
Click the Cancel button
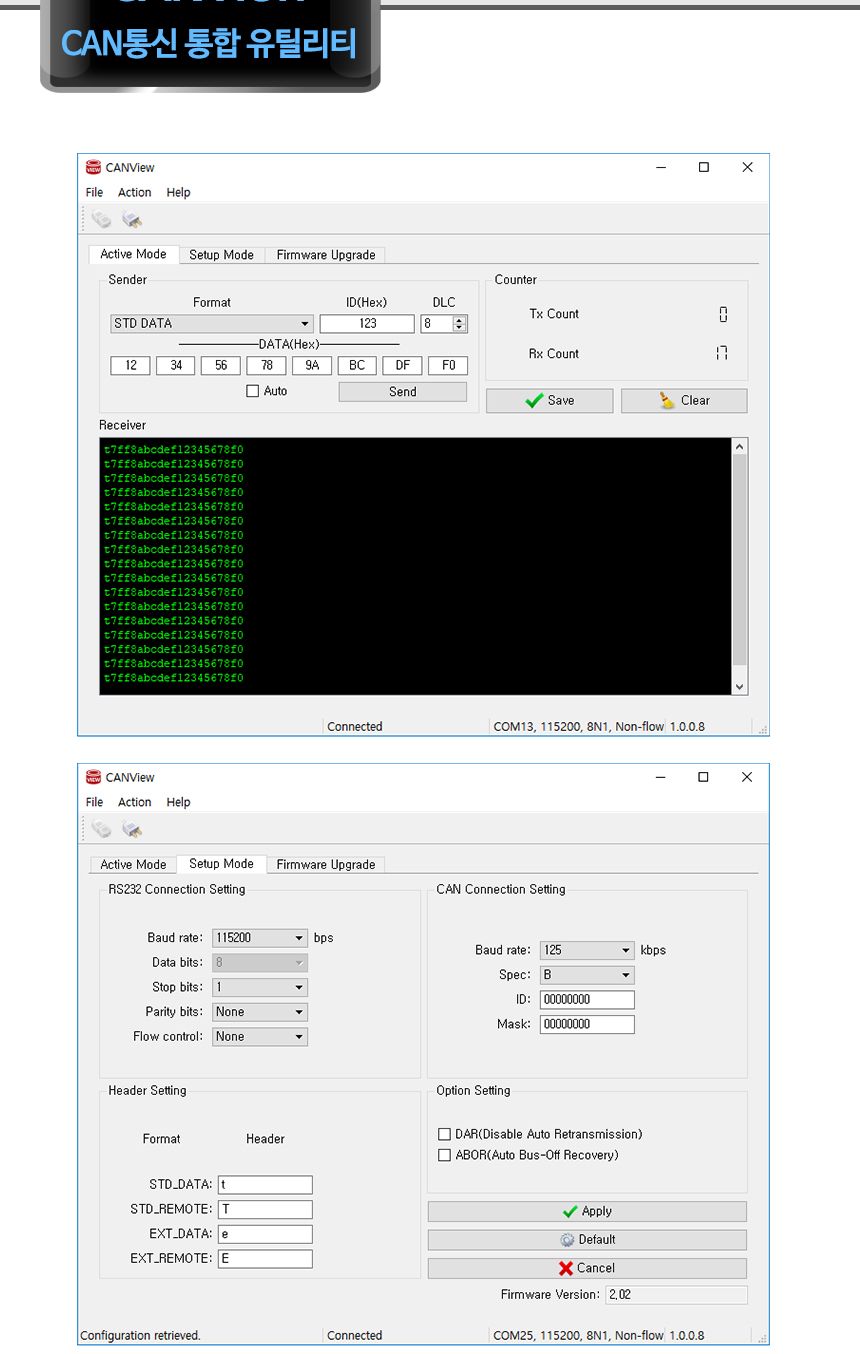pos(587,1268)
